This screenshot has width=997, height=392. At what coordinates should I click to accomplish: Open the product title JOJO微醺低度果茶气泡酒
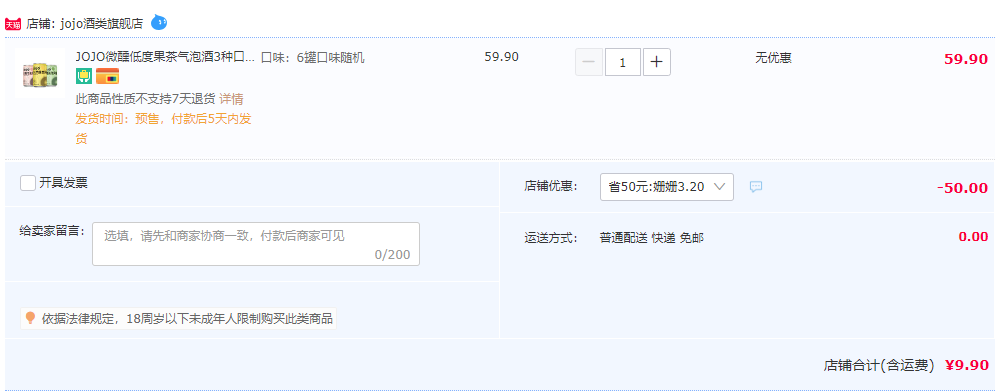165,57
